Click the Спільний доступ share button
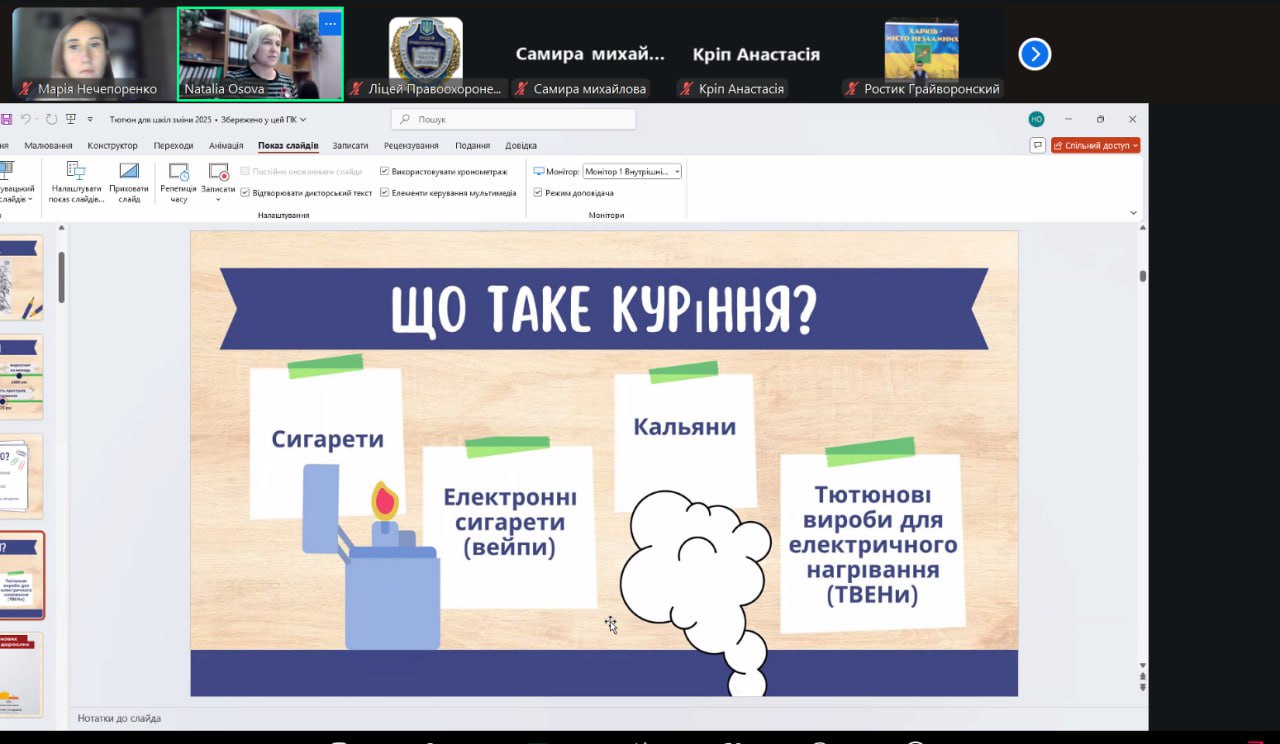The image size is (1280, 744). (x=1096, y=146)
